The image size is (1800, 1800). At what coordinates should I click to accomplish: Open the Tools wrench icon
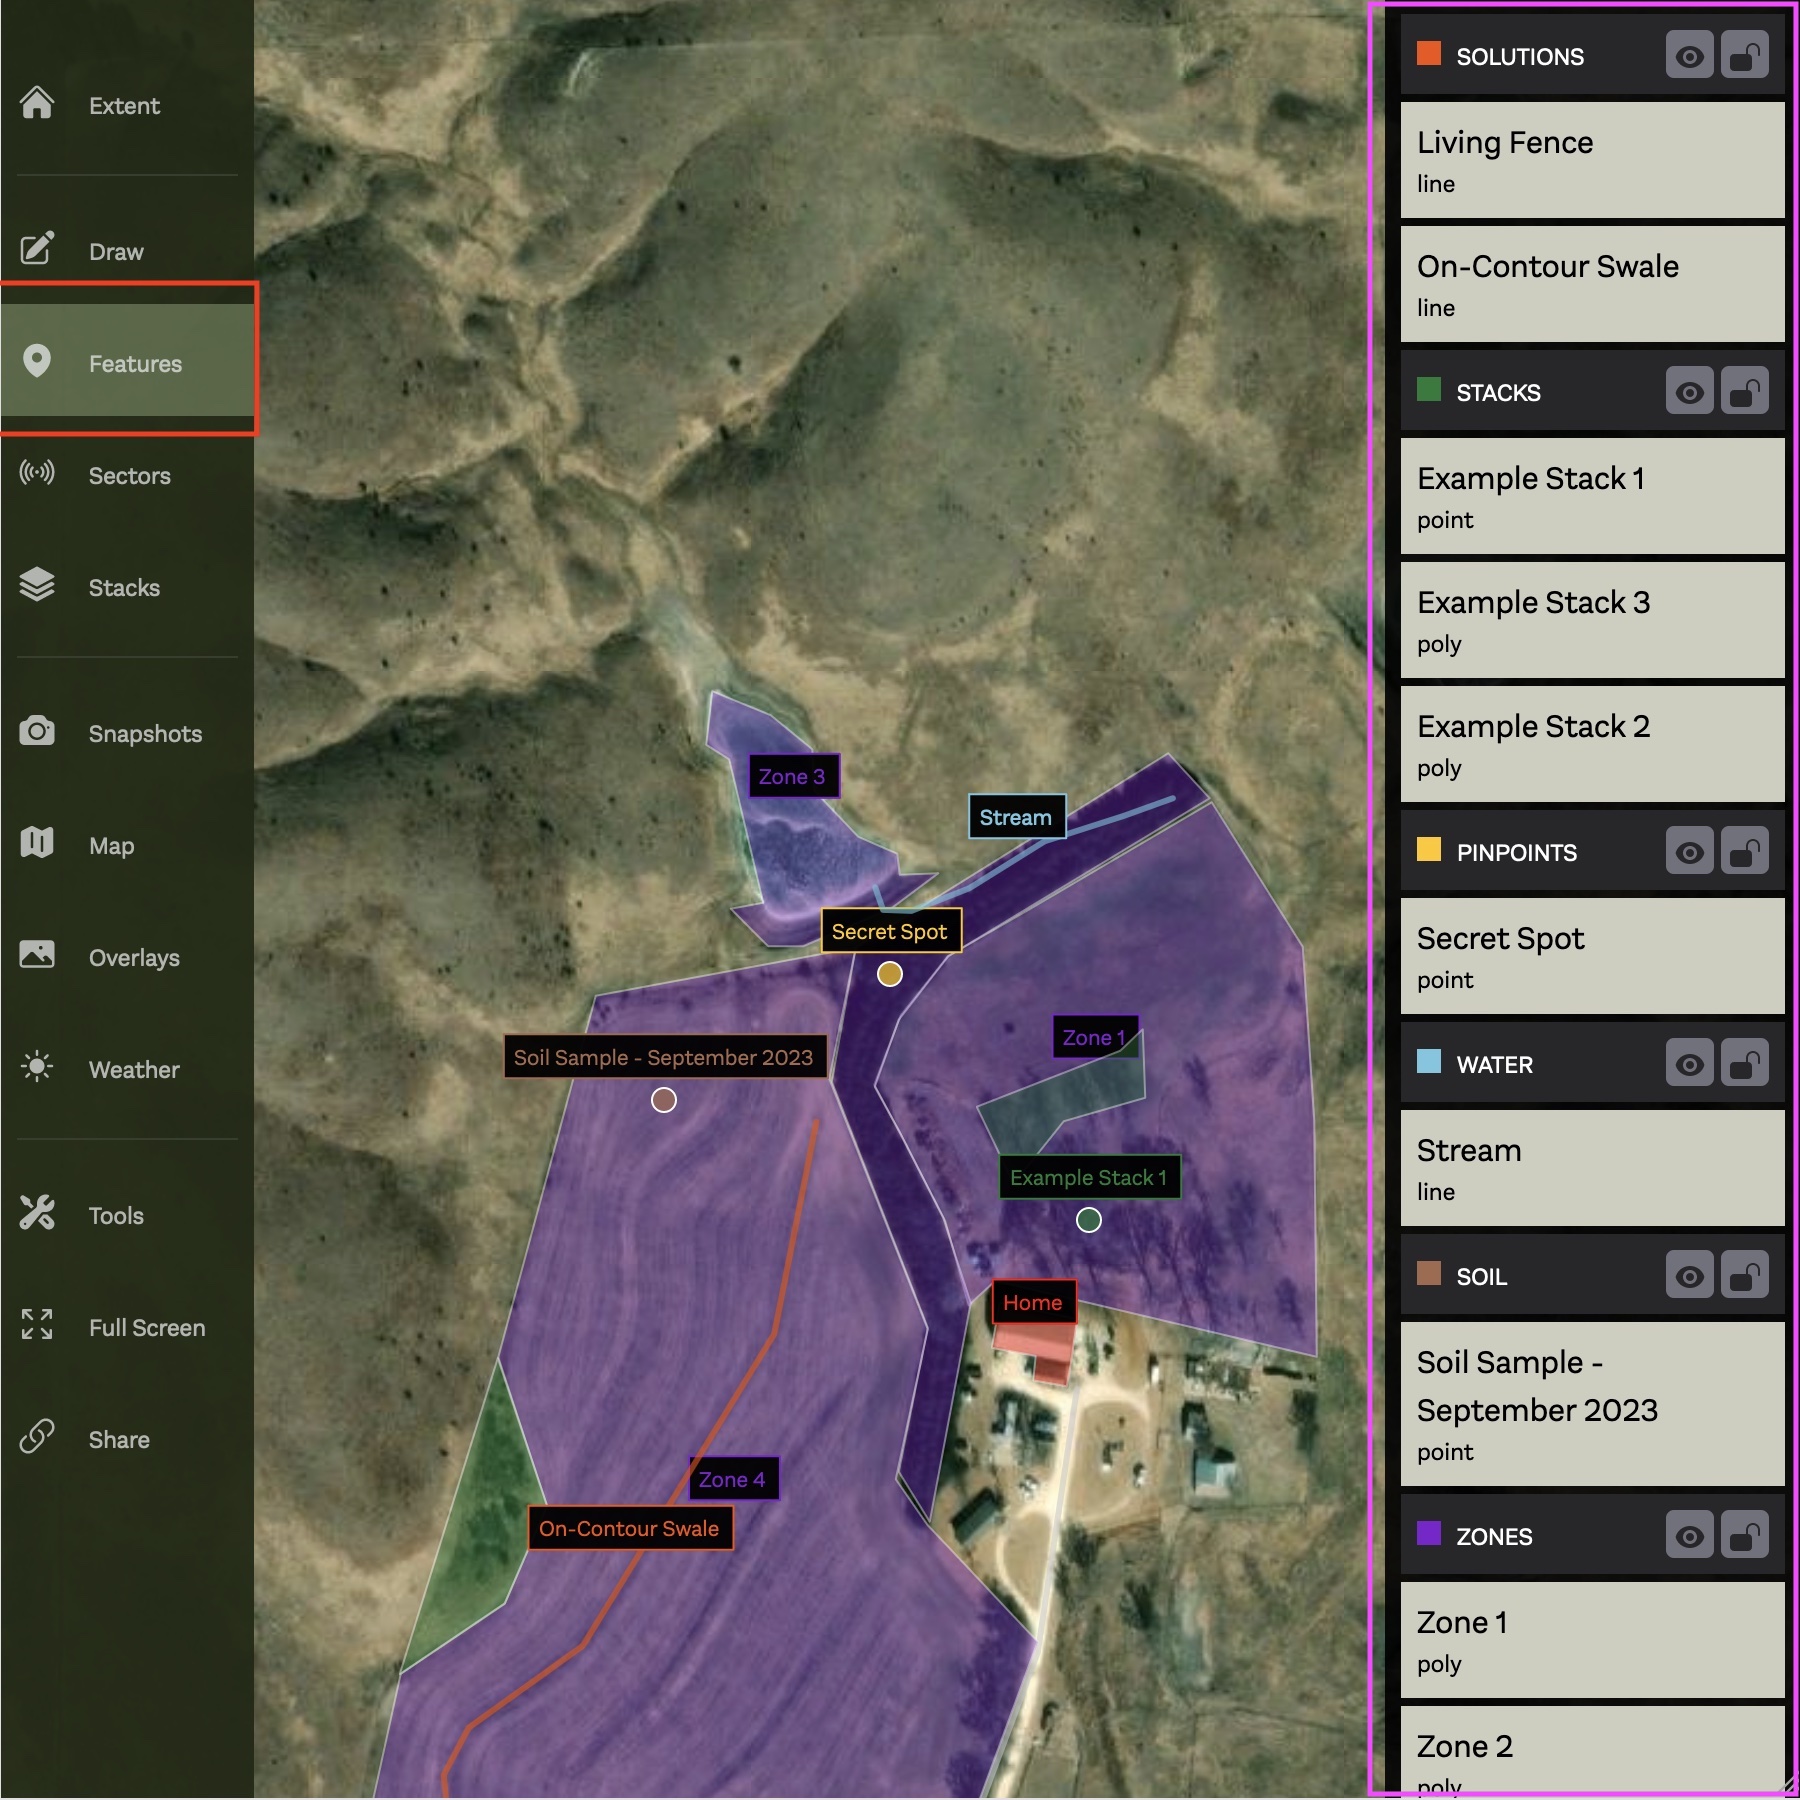tap(37, 1213)
